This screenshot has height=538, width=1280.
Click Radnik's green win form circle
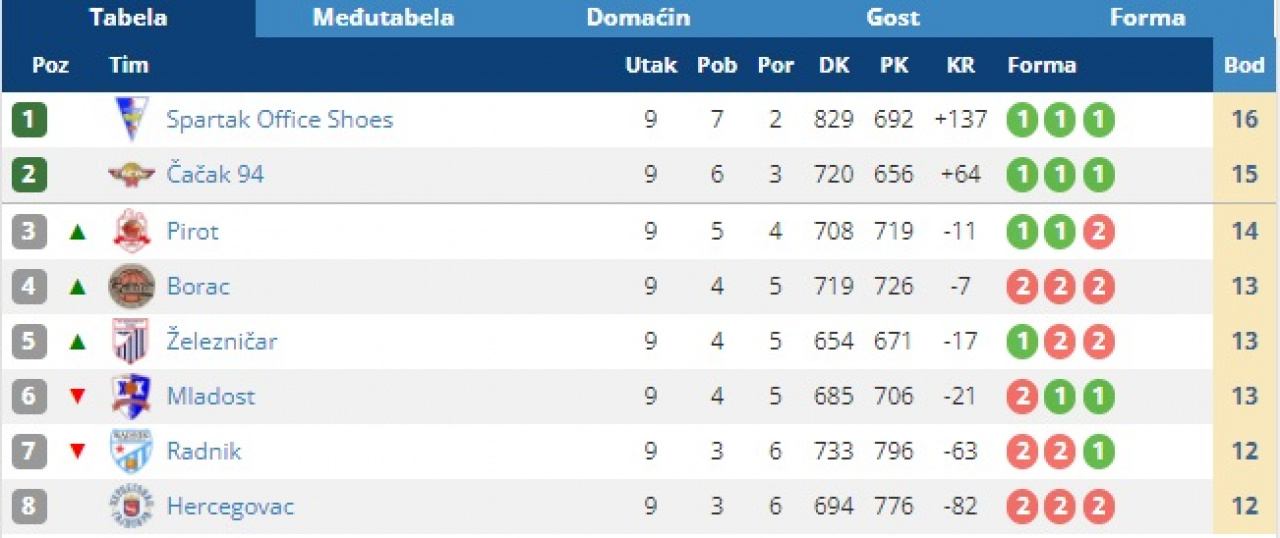point(1098,451)
